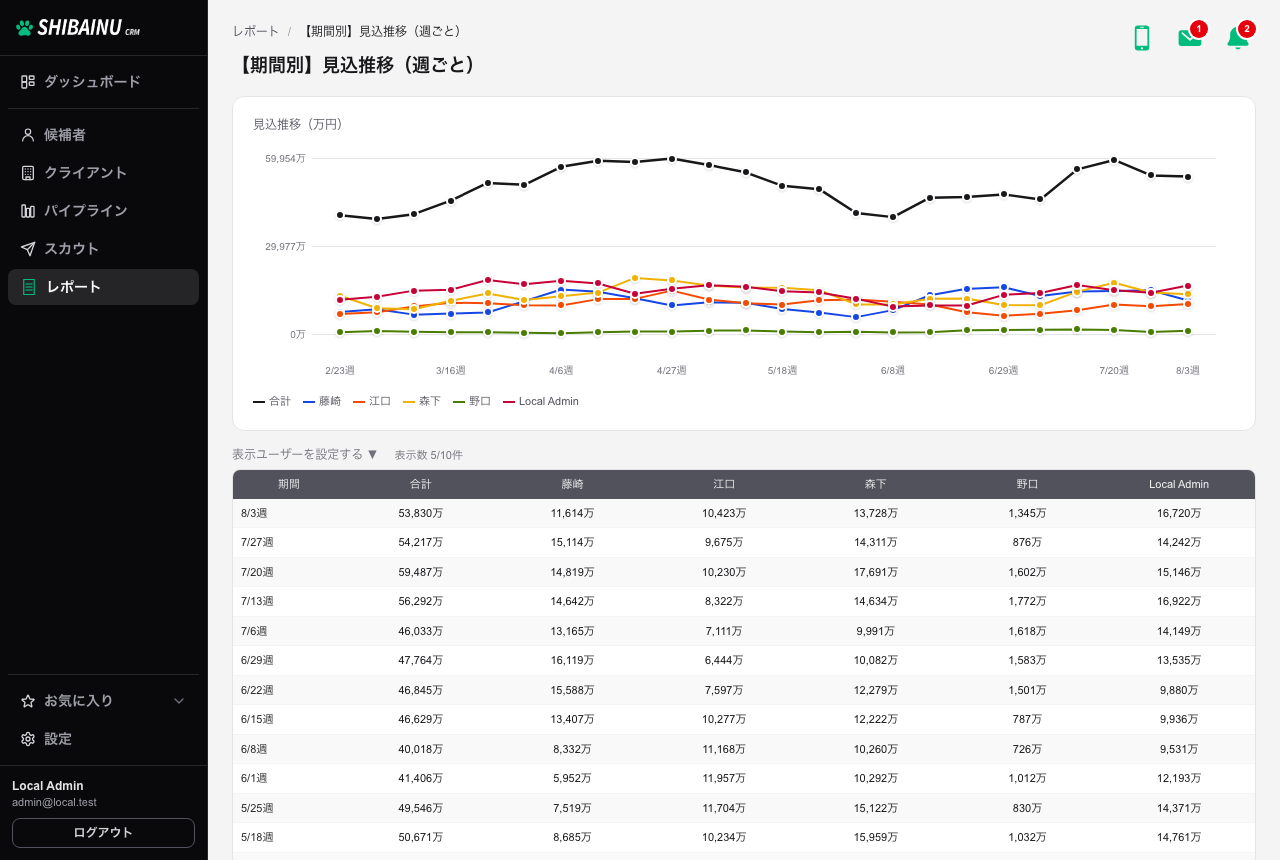Screen dimensions: 1280x860
Task: Click the Dashboard grid icon in sidebar
Action: coord(28,82)
